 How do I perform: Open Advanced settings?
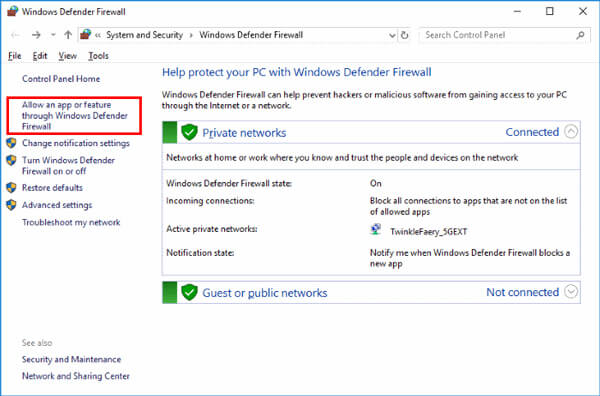57,205
